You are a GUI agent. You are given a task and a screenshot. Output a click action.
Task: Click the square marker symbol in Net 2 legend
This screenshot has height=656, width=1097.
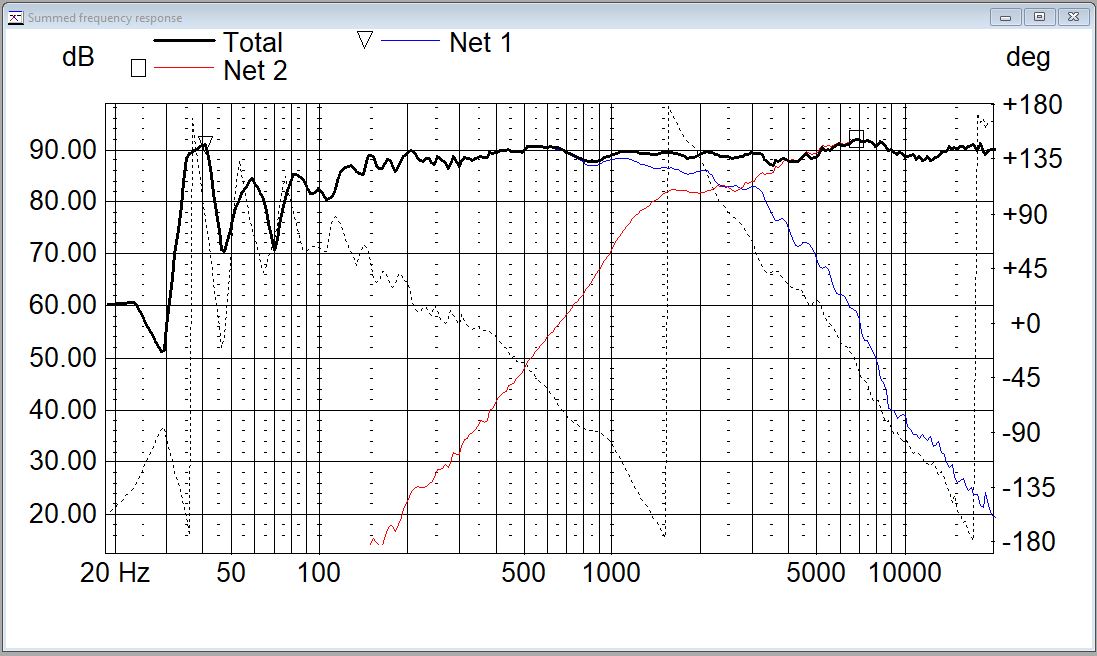139,68
